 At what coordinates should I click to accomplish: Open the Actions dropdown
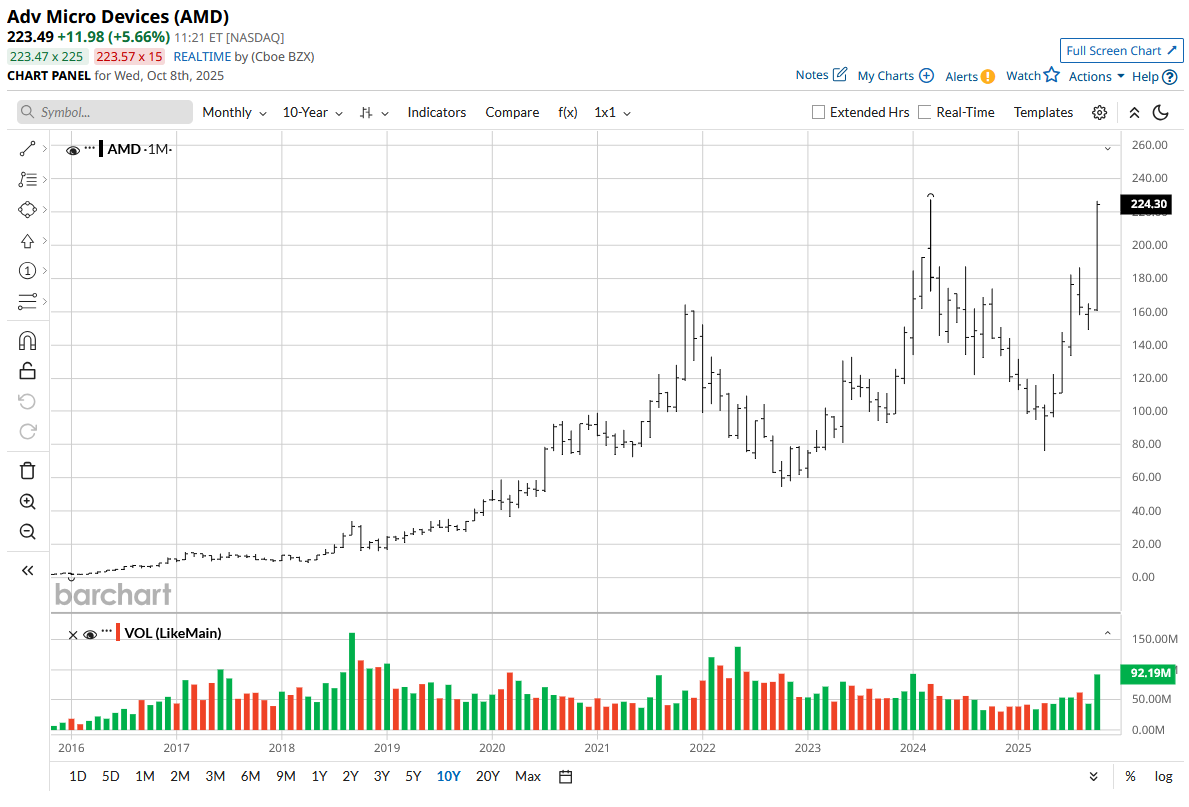pos(1096,77)
